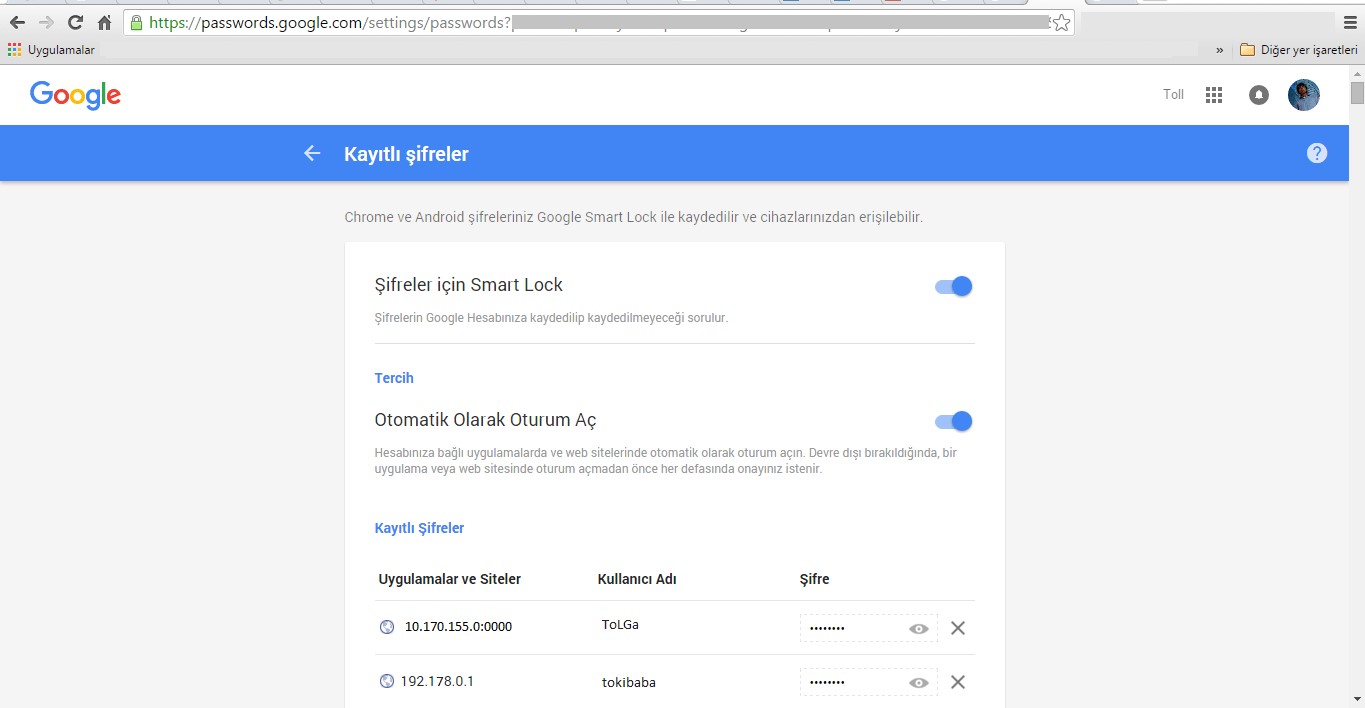Viewport: 1365px width, 708px height.
Task: Click the globe icon beside 192.178.0.1
Action: [x=386, y=680]
